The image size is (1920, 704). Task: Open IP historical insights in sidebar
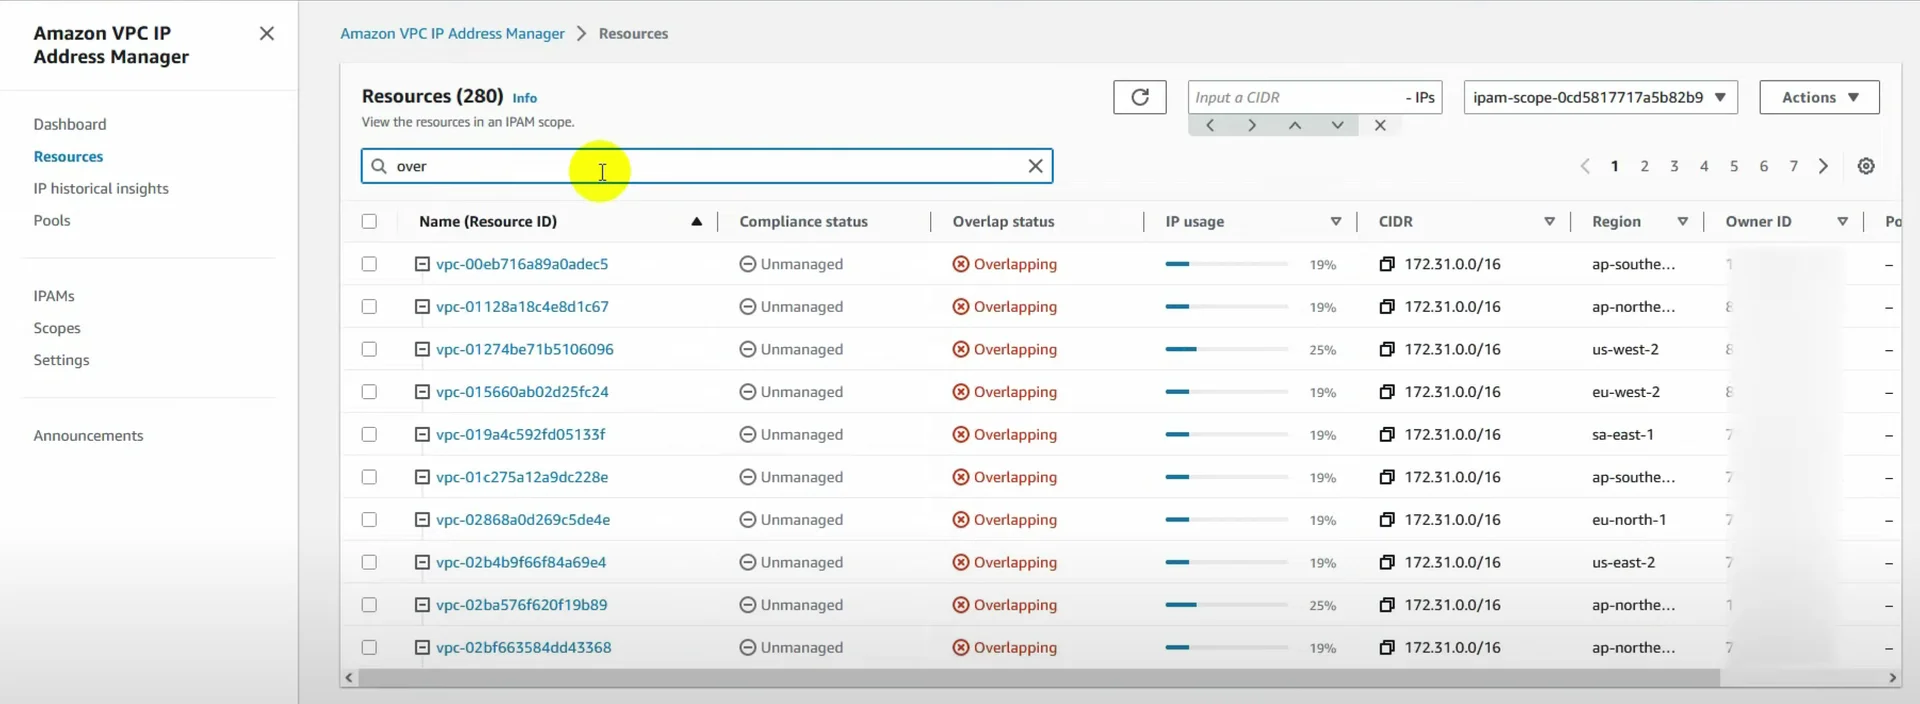pyautogui.click(x=101, y=188)
